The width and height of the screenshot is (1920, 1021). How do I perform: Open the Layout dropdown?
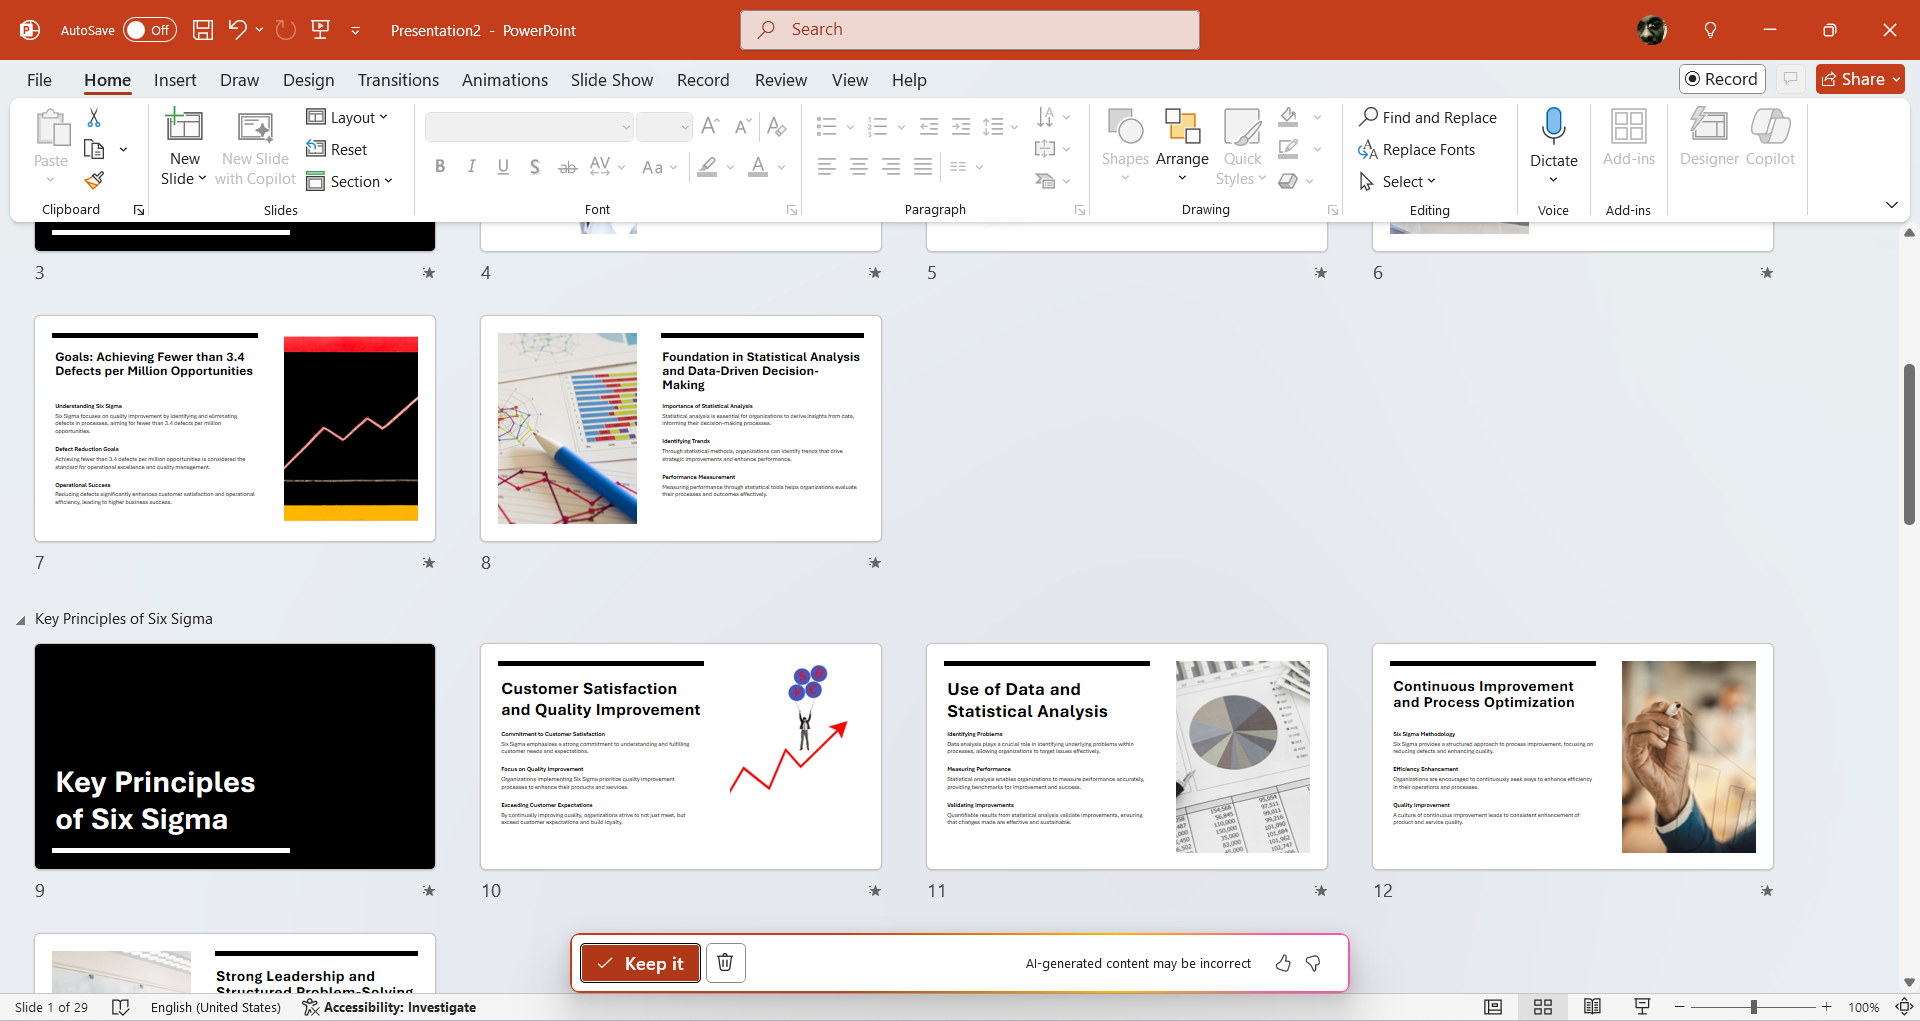(347, 117)
